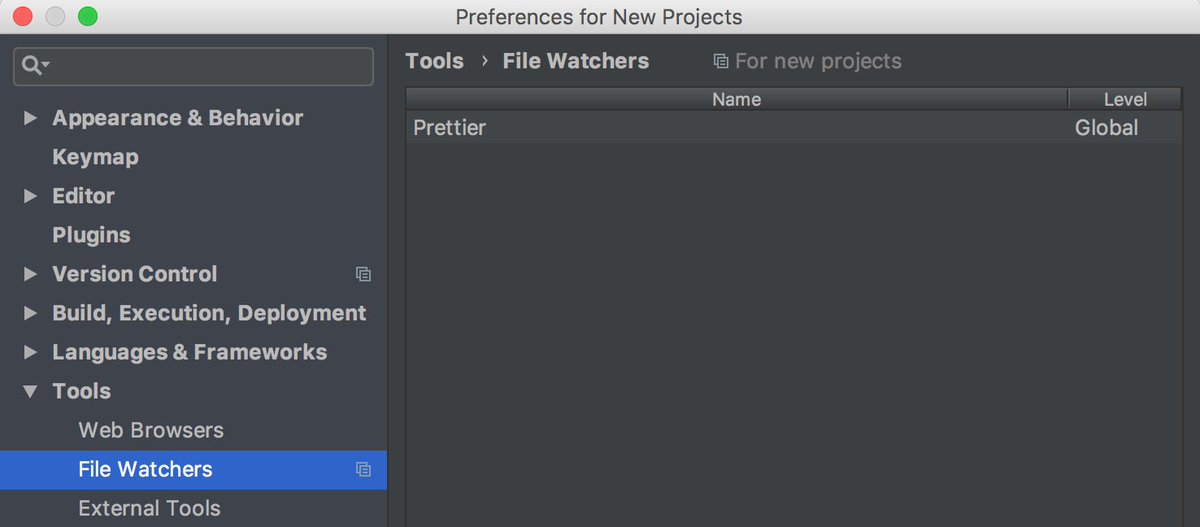Open the Plugins settings page

tap(91, 235)
